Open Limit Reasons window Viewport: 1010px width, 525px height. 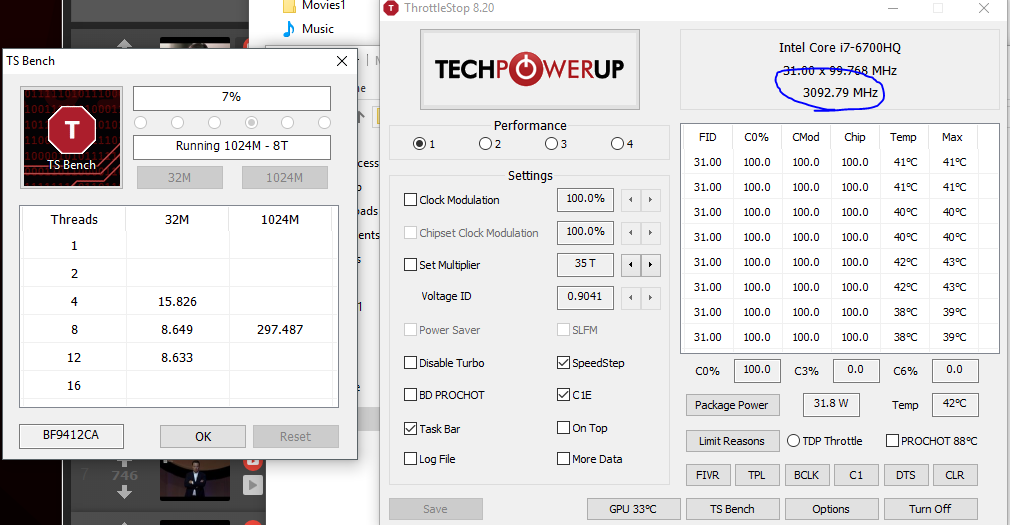click(732, 441)
